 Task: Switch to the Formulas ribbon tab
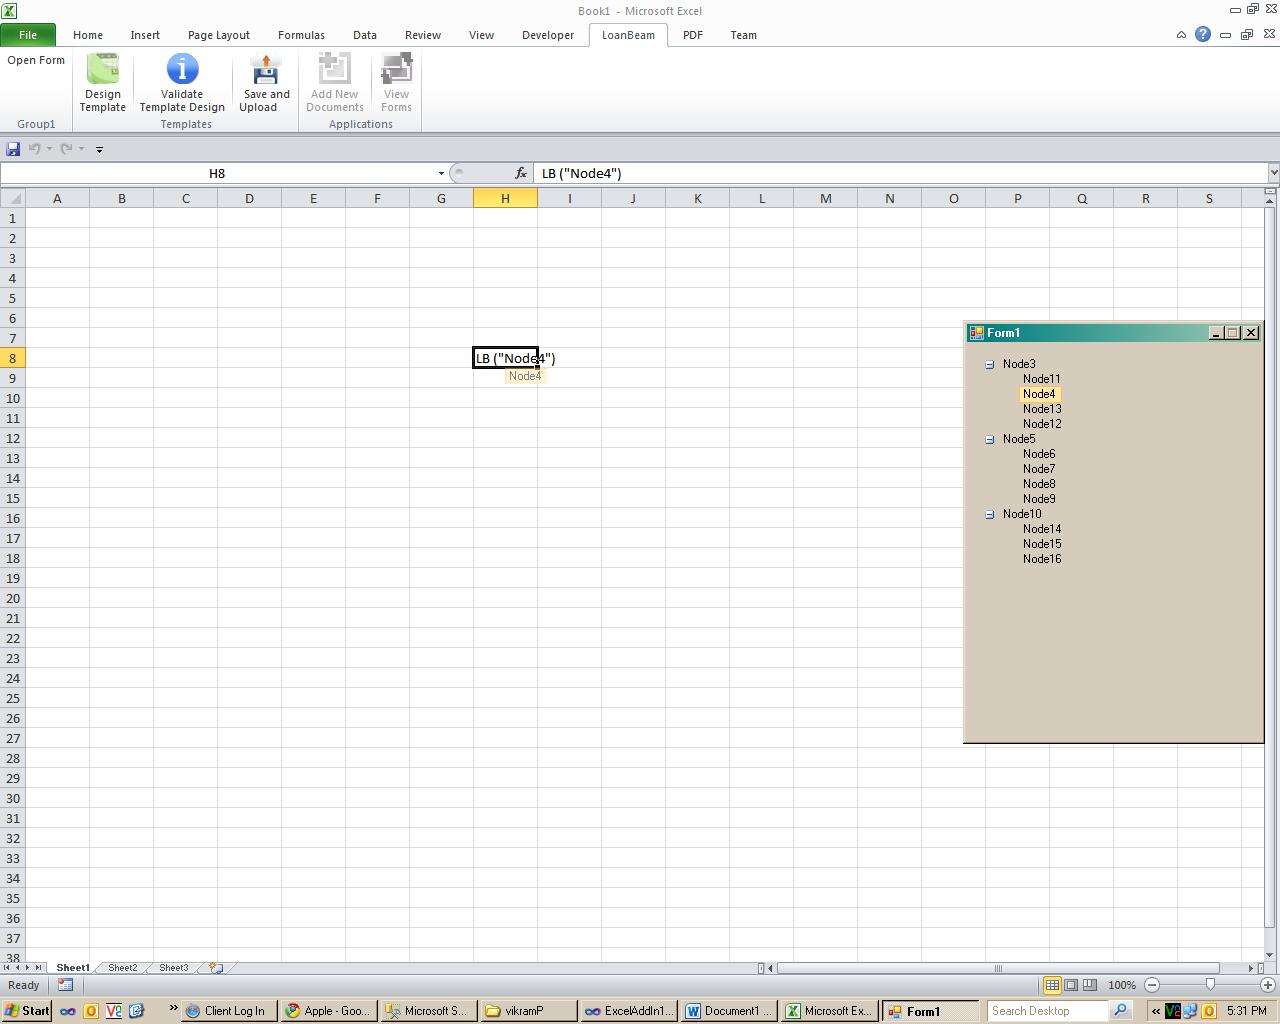pos(301,35)
